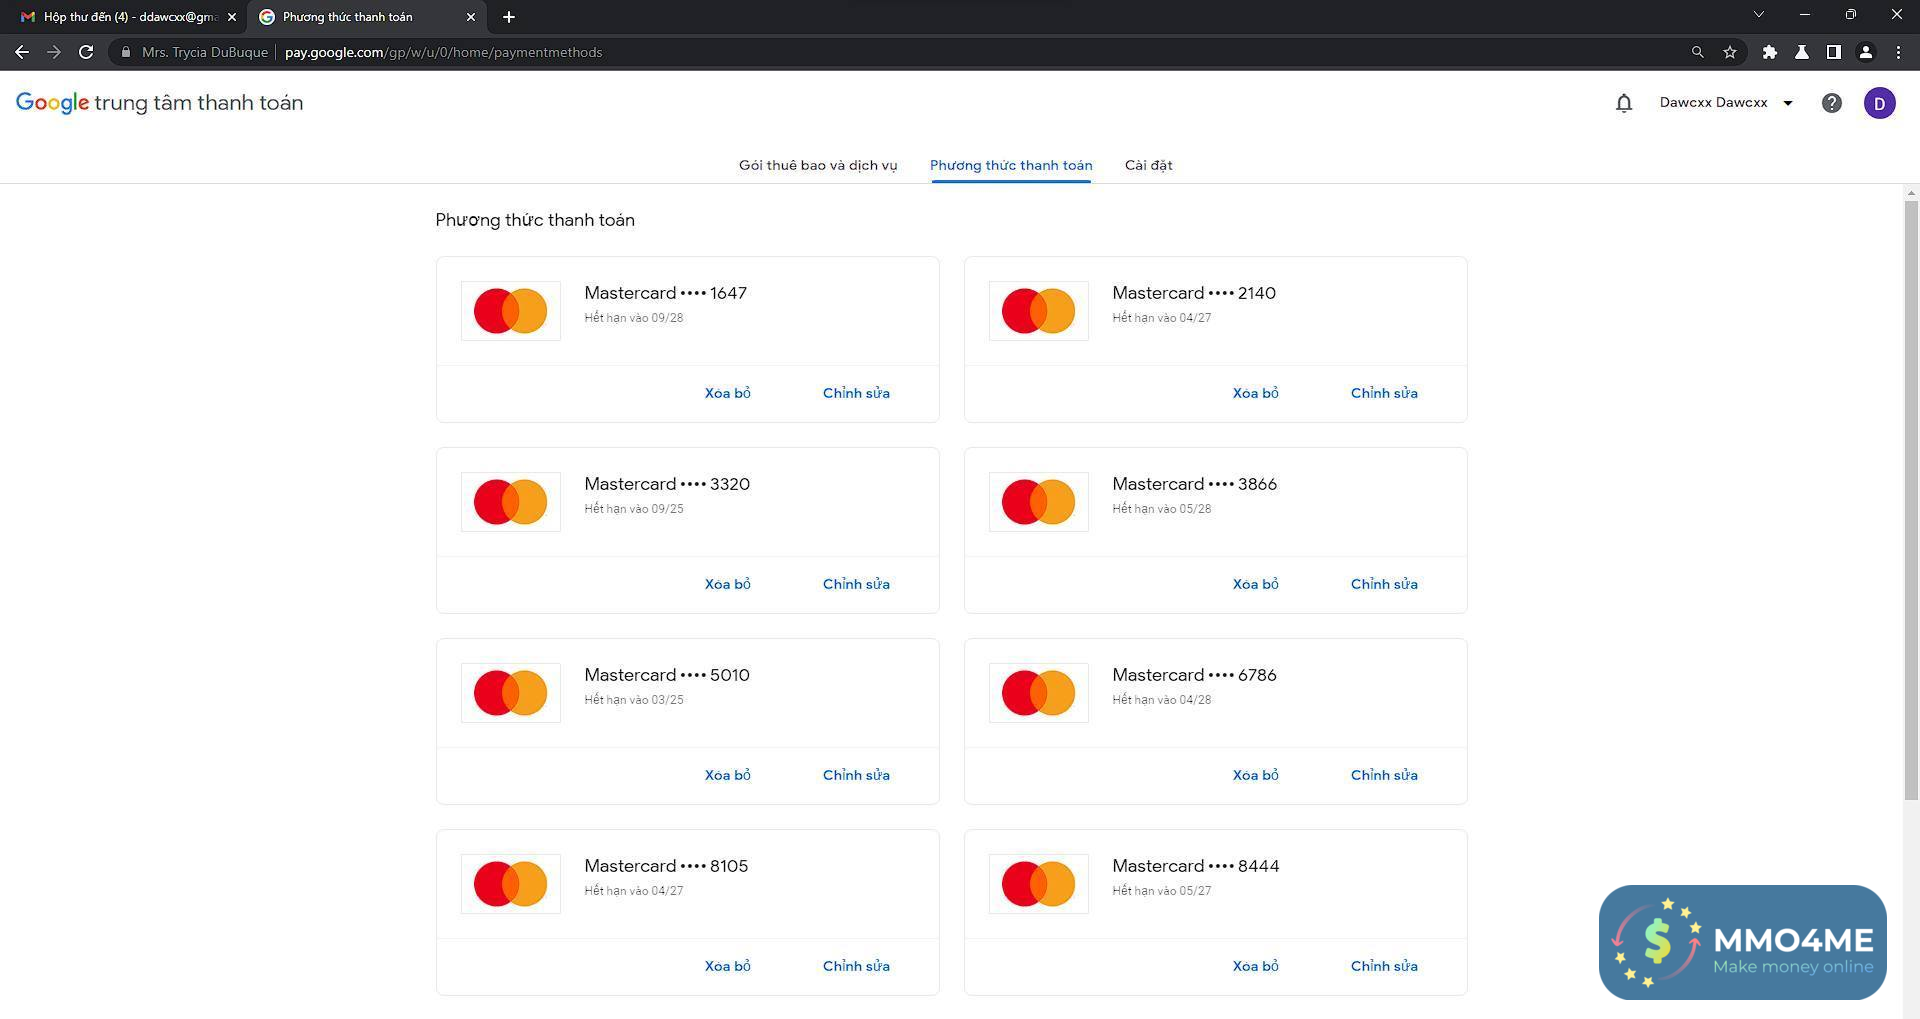Viewport: 1920px width, 1019px height.
Task: Bookmark this page with star icon
Action: tap(1730, 52)
